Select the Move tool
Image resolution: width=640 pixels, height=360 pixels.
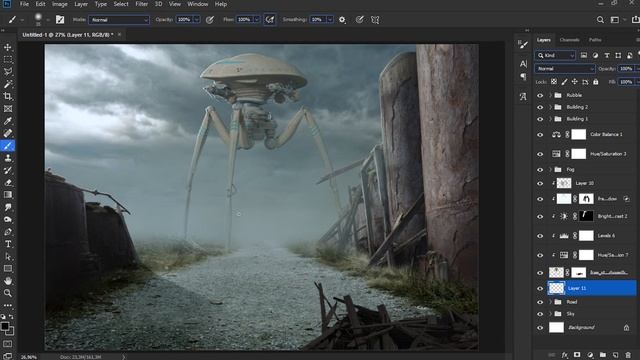tap(8, 47)
